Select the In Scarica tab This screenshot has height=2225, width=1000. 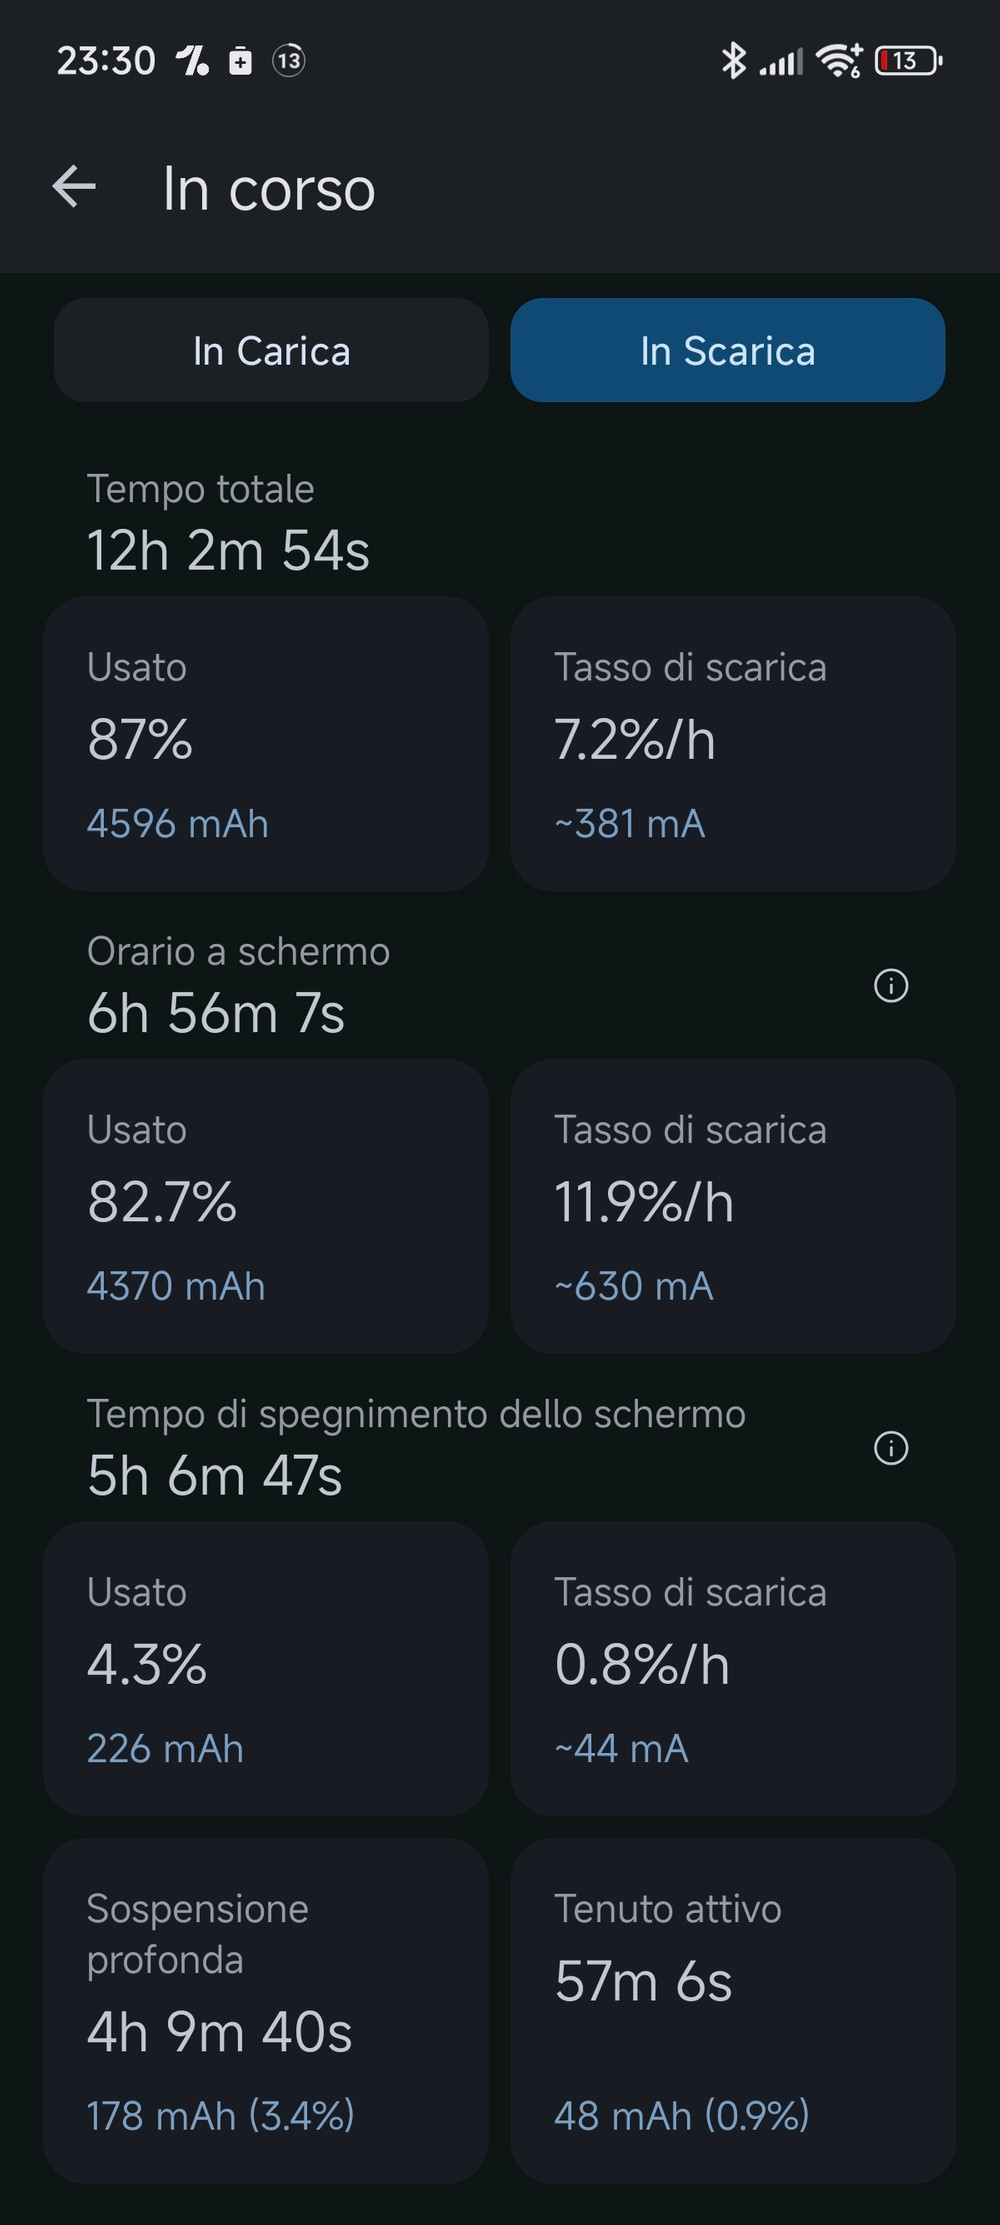pyautogui.click(x=728, y=351)
